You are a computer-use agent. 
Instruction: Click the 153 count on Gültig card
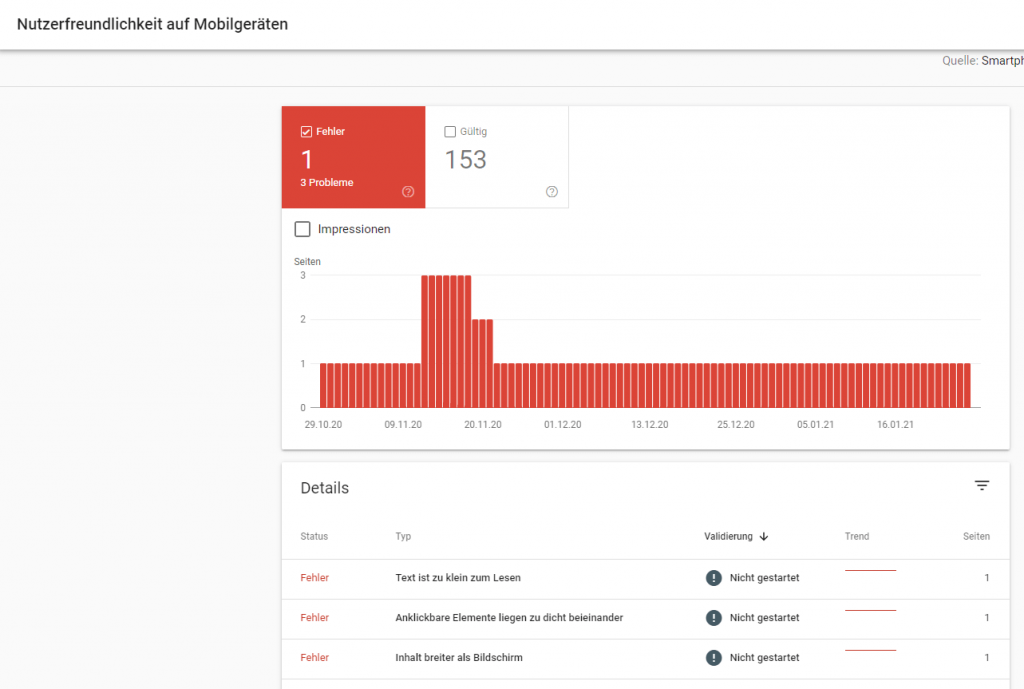[466, 159]
